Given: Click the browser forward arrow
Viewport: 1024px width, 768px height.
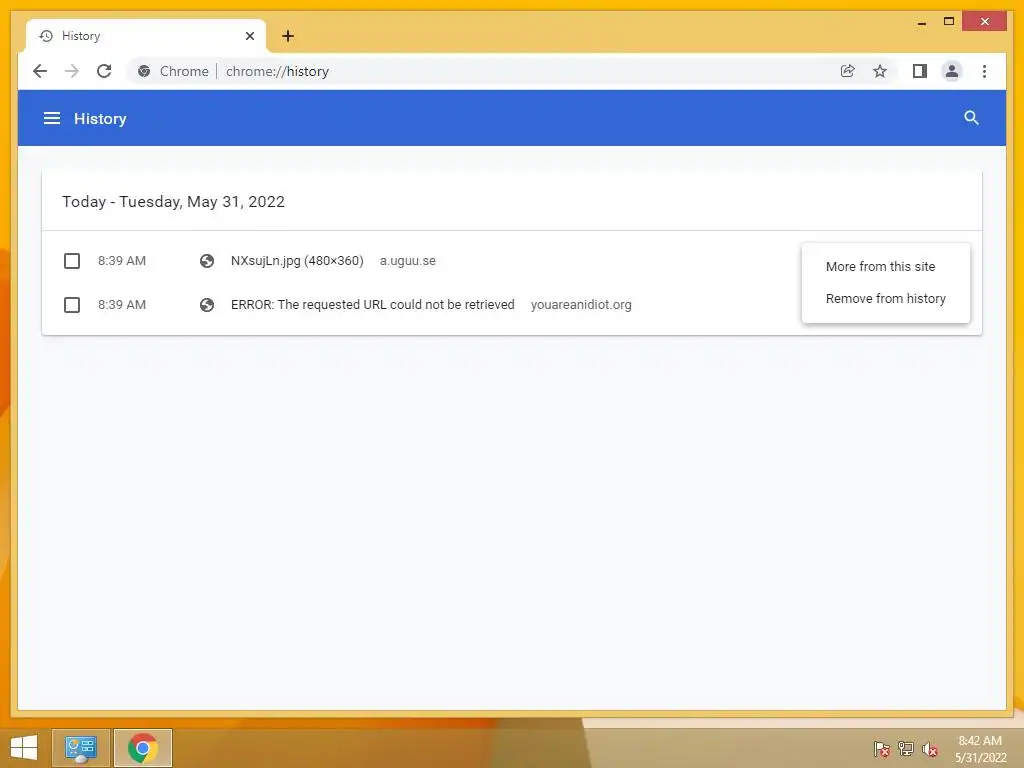Looking at the screenshot, I should tap(72, 71).
